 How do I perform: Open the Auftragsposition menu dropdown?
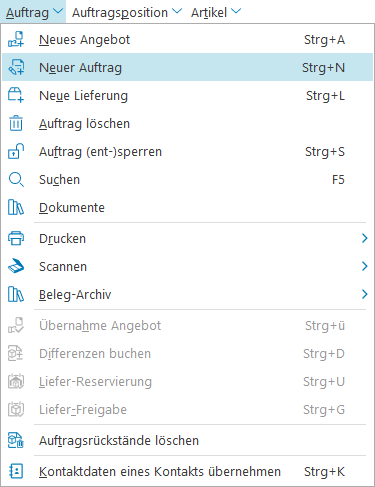pyautogui.click(x=127, y=12)
